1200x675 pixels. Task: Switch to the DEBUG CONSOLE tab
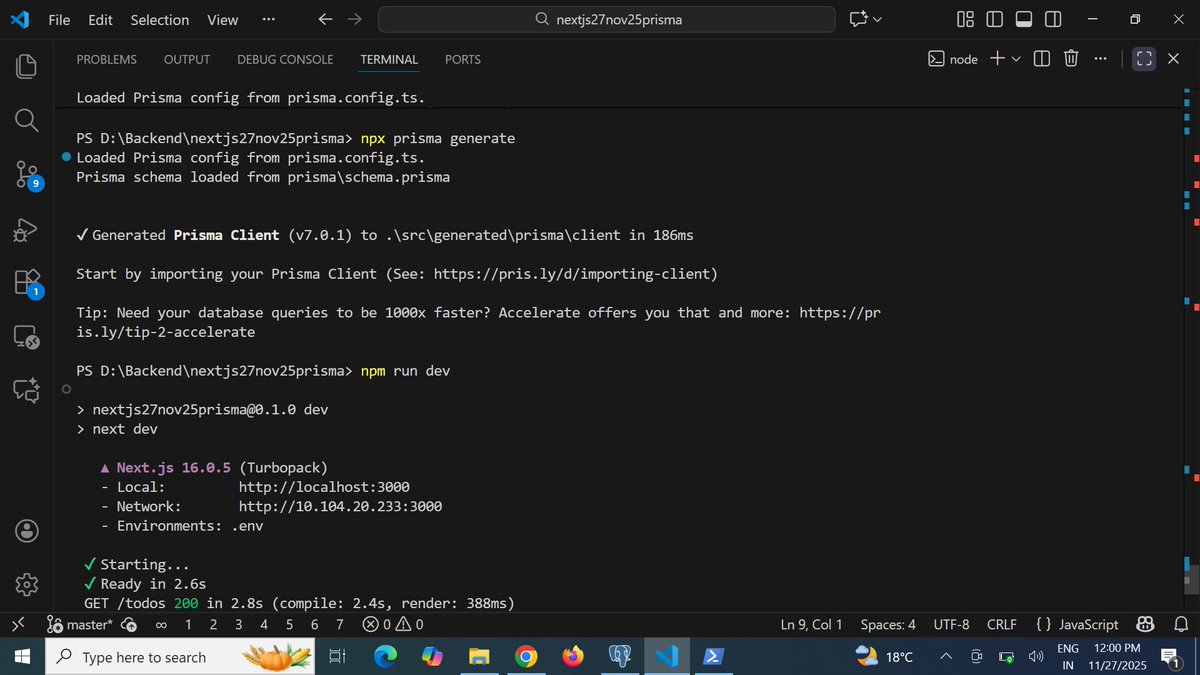[x=285, y=59]
